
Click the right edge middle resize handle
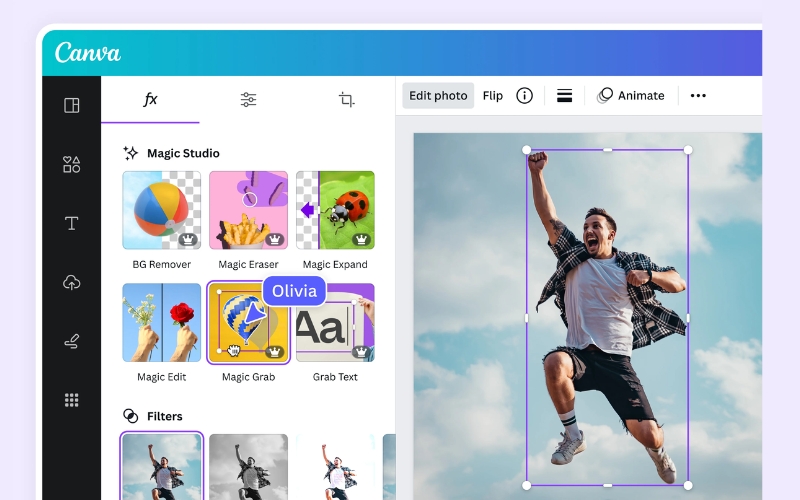688,318
